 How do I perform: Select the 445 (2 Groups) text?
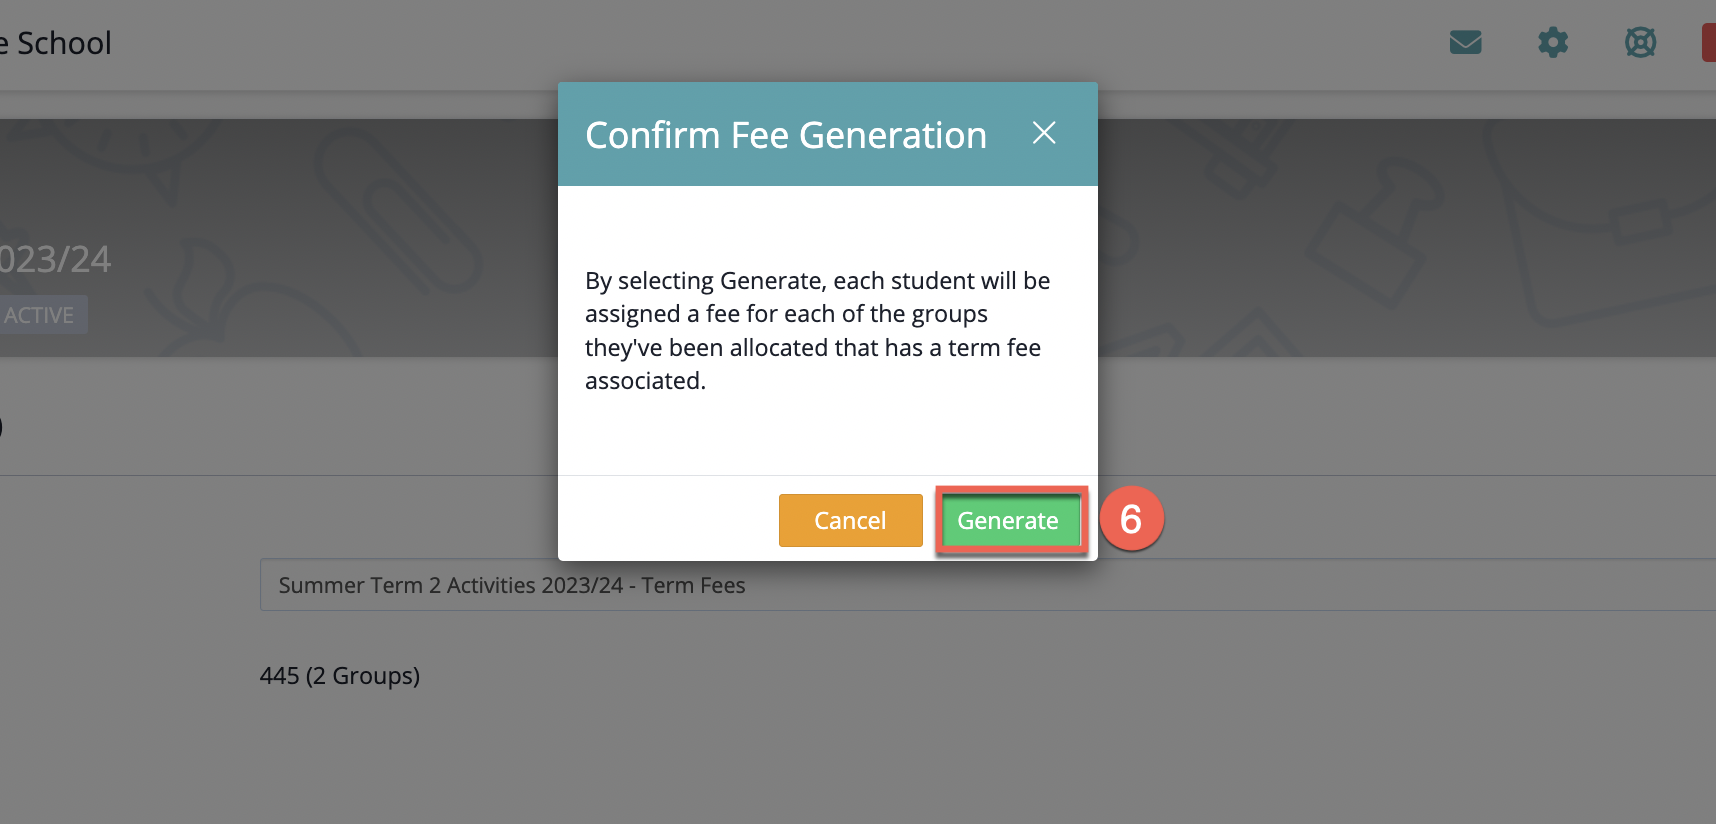point(340,676)
